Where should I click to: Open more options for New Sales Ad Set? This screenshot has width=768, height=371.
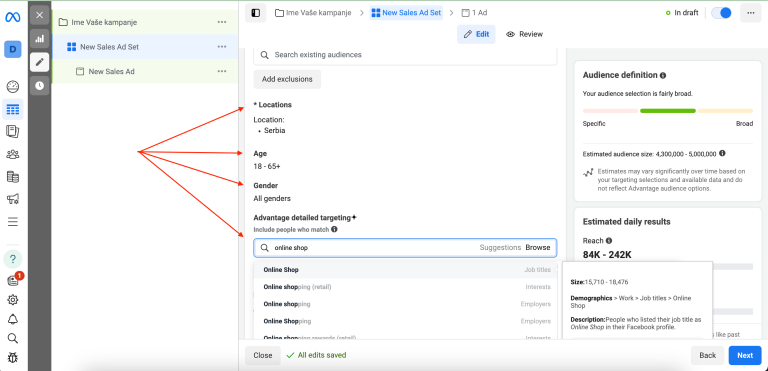click(x=222, y=47)
